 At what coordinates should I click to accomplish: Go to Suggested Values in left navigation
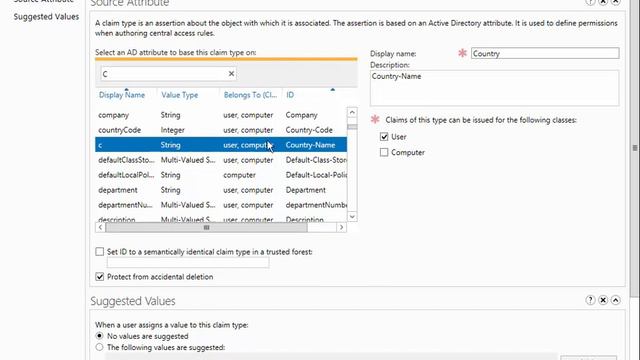[x=46, y=17]
